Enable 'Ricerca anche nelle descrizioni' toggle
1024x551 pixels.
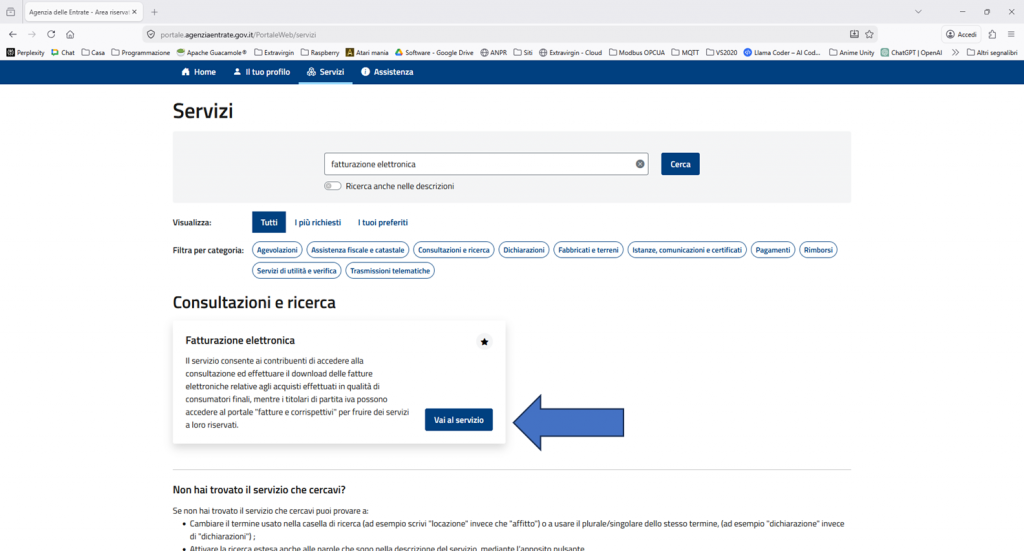click(x=332, y=186)
